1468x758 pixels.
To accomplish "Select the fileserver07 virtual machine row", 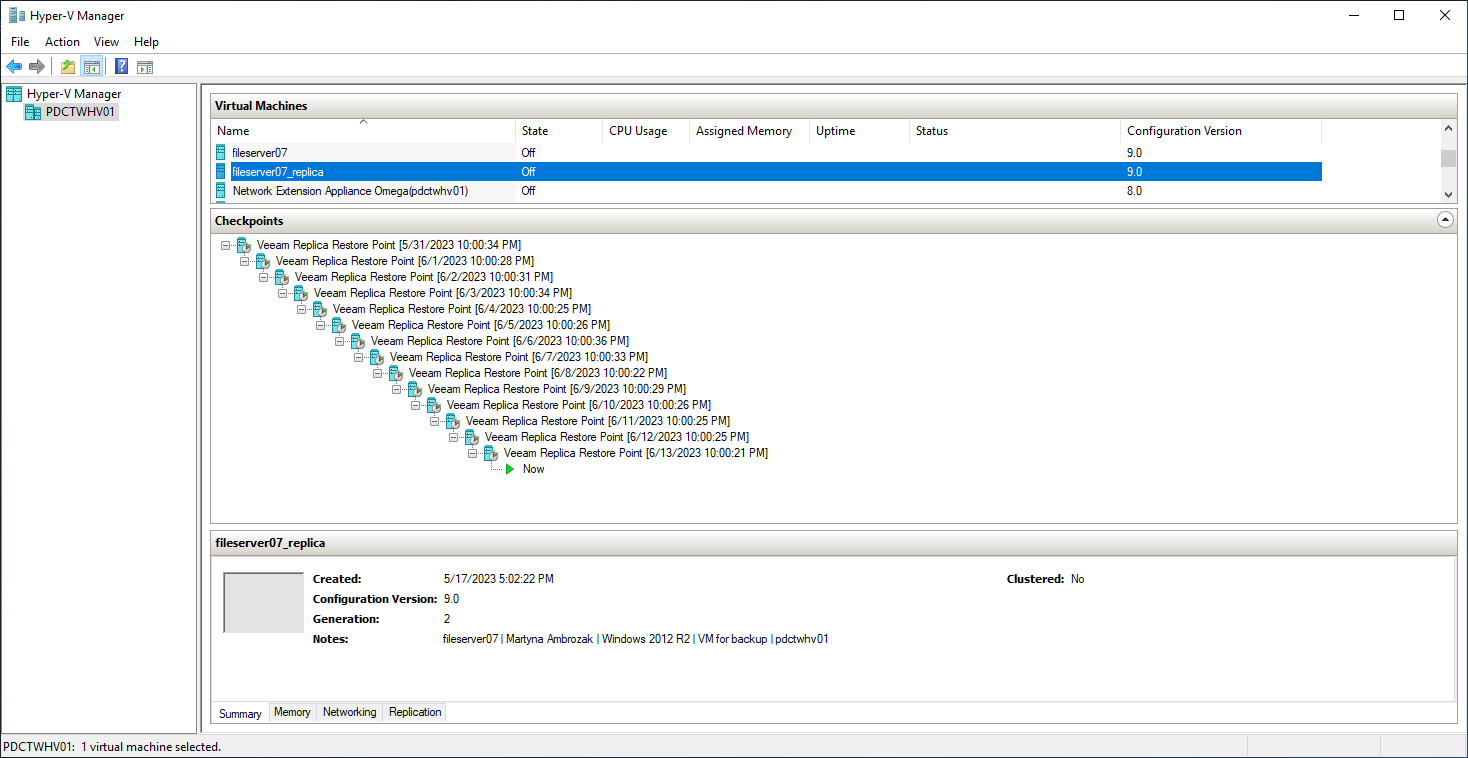I will [x=767, y=153].
